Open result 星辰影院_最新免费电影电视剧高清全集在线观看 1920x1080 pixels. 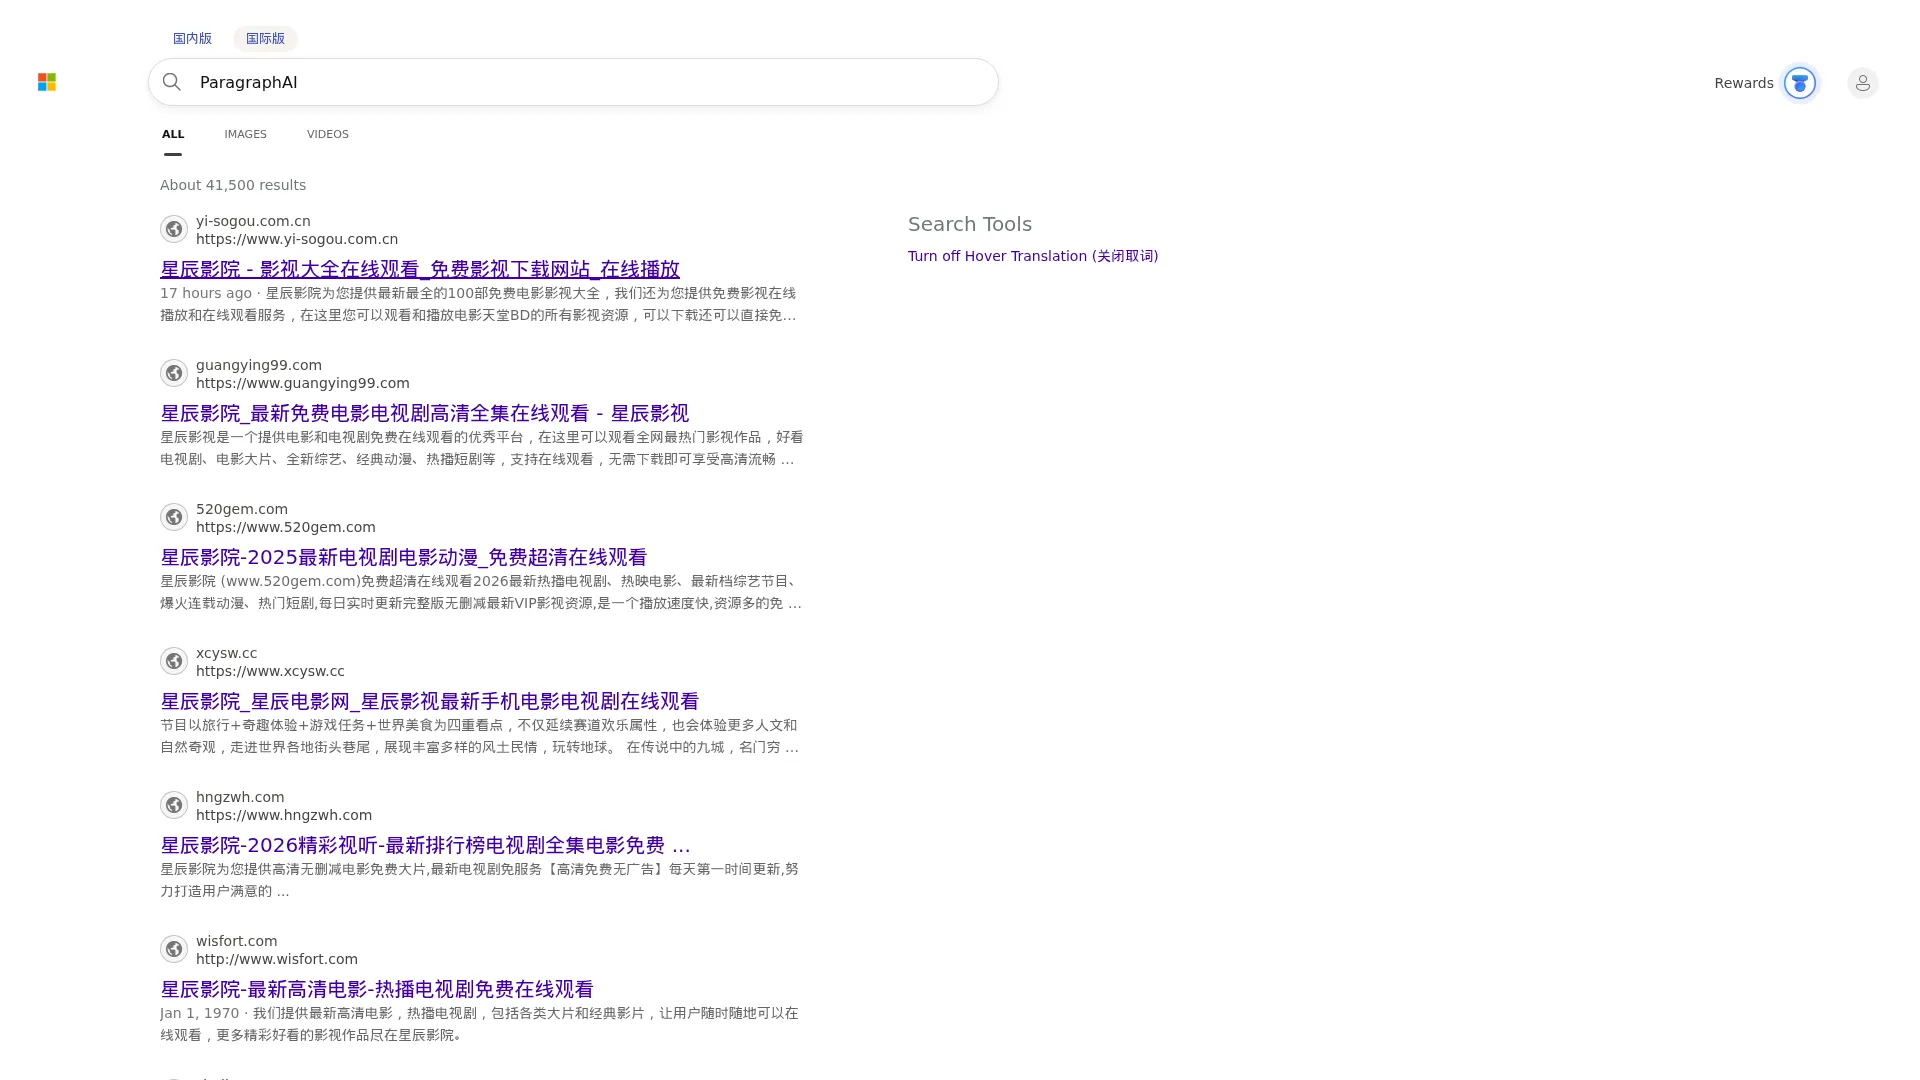point(424,413)
